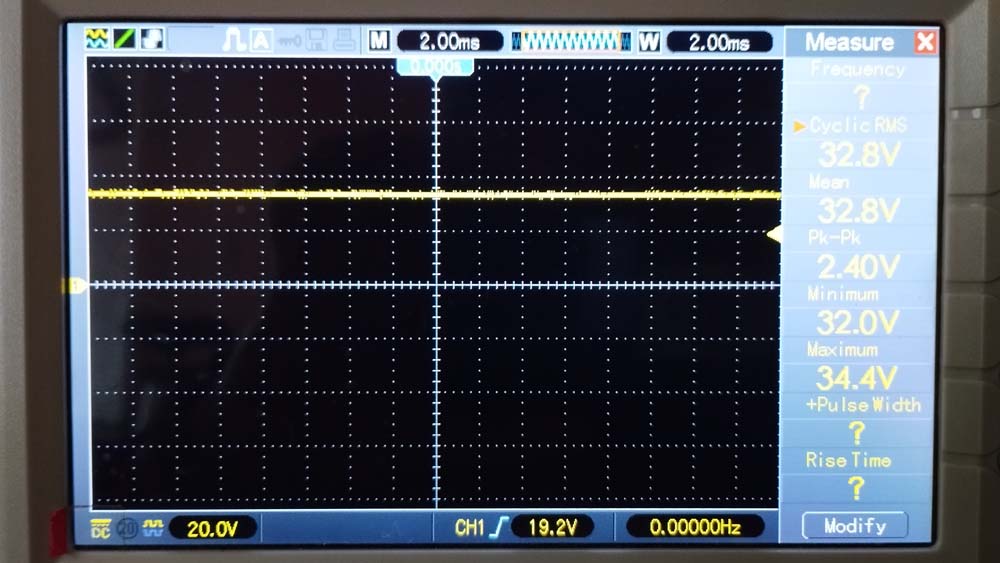Tap the DC coupling icon at bottom left
The width and height of the screenshot is (1000, 563).
point(100,527)
